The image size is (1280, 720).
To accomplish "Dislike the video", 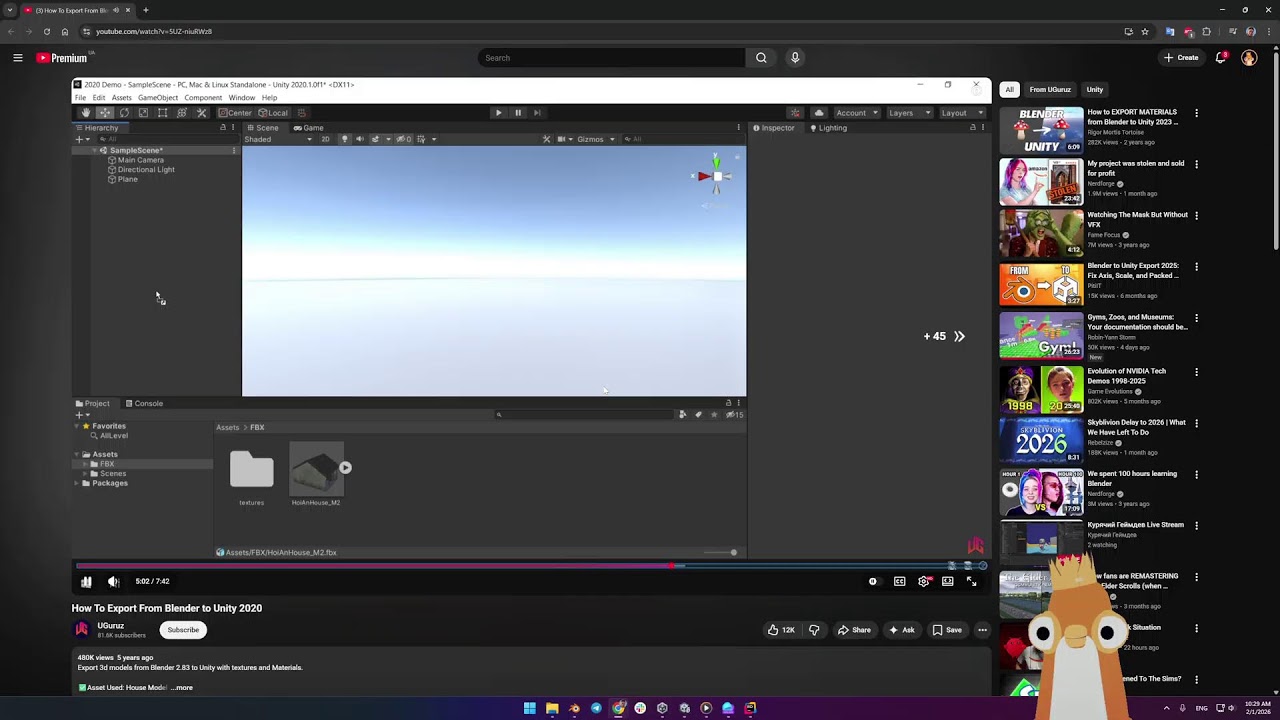I will pyautogui.click(x=814, y=630).
